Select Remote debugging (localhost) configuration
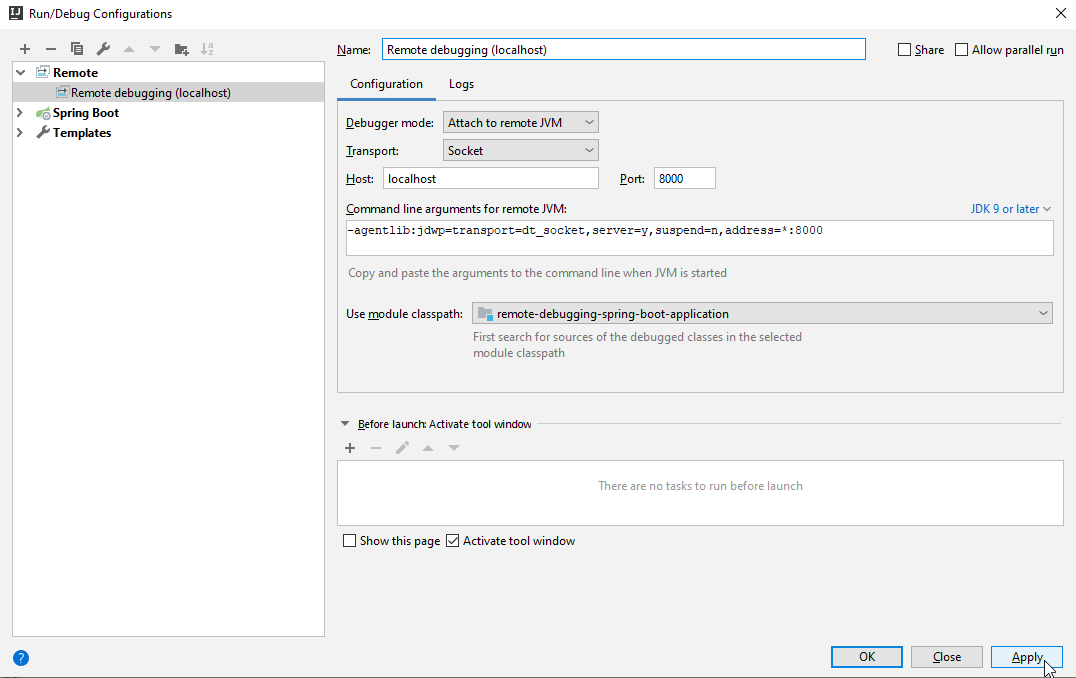1076x678 pixels. pyautogui.click(x=168, y=93)
